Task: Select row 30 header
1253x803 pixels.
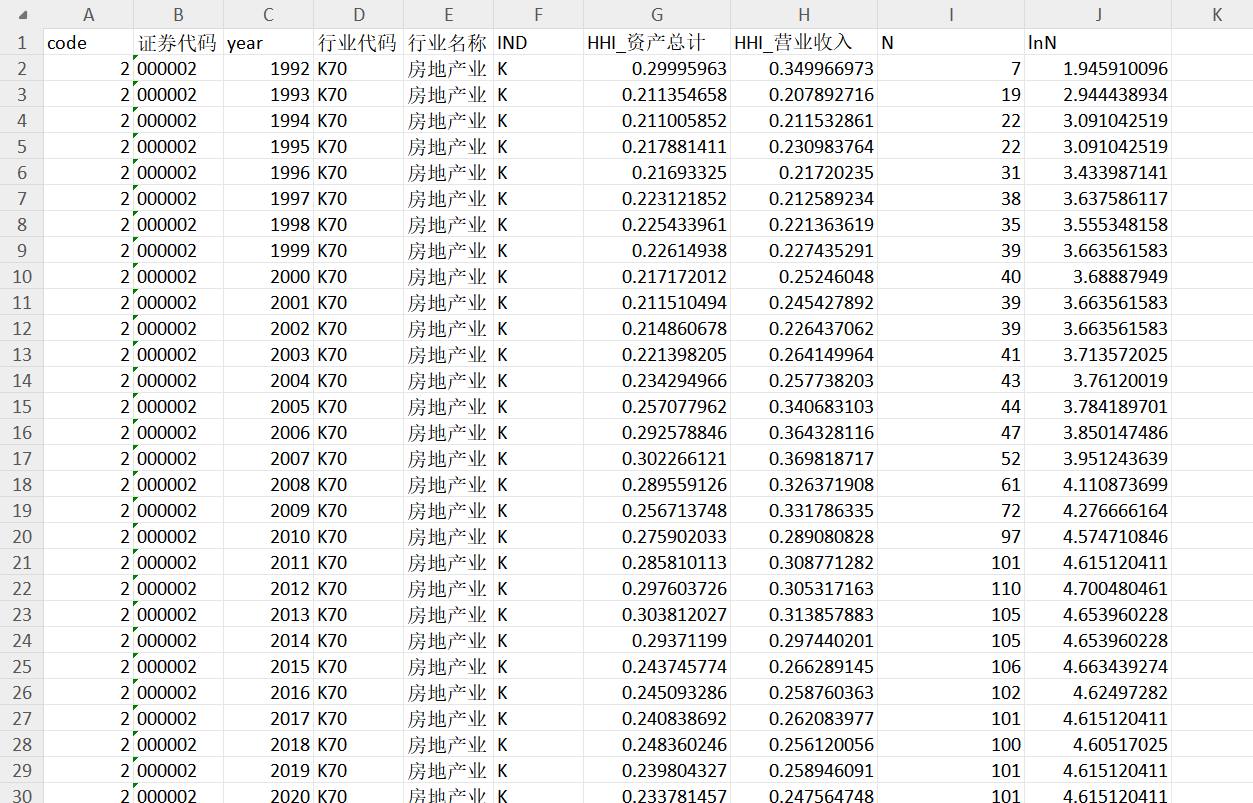Action: click(21, 795)
